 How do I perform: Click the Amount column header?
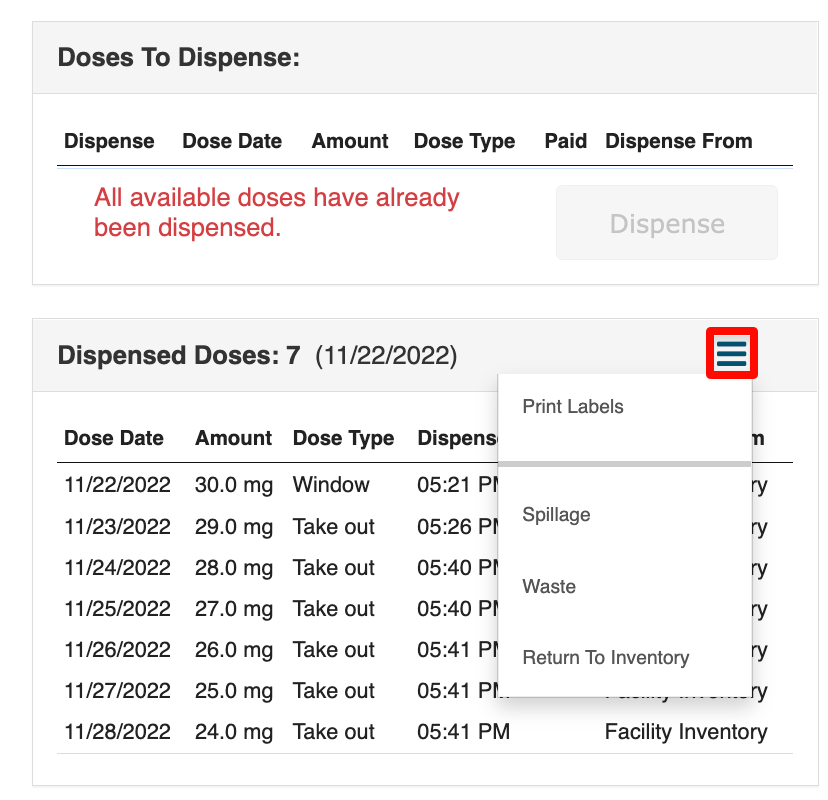[233, 438]
